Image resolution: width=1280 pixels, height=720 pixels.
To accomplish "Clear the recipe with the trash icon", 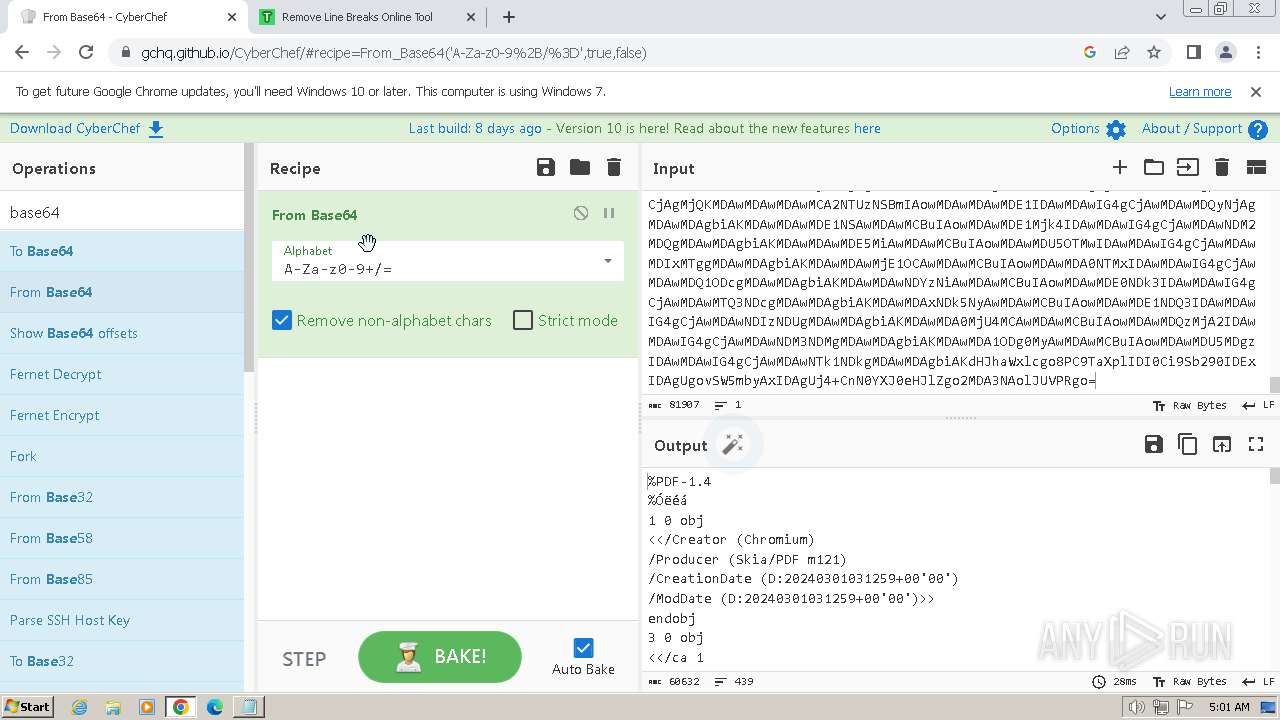I will [x=614, y=167].
